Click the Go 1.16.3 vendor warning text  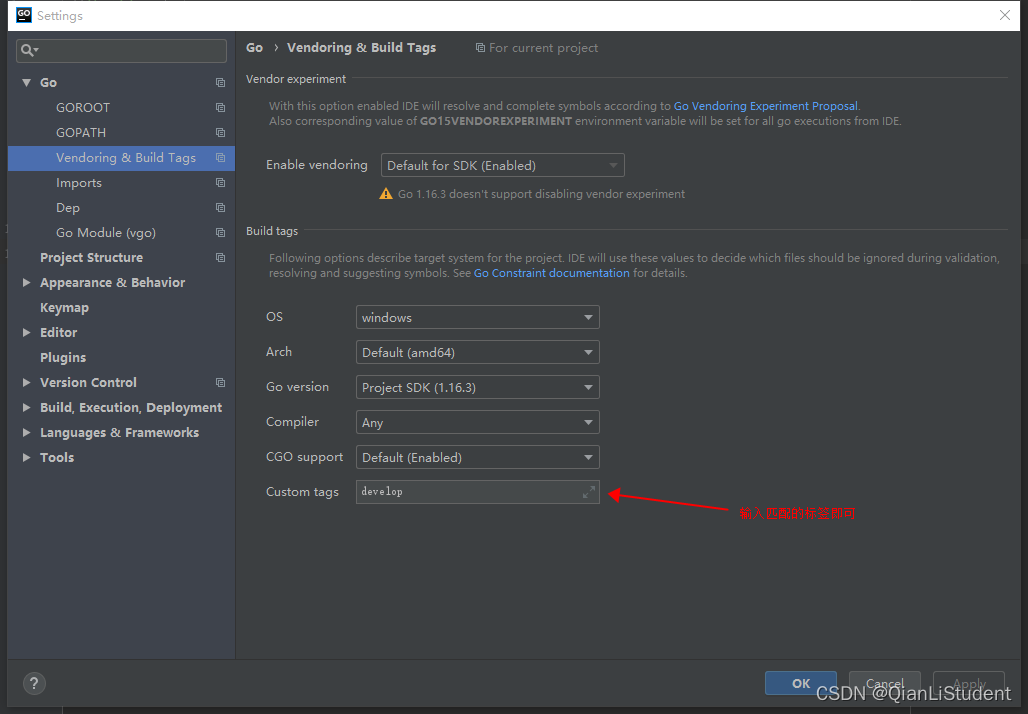[541, 194]
